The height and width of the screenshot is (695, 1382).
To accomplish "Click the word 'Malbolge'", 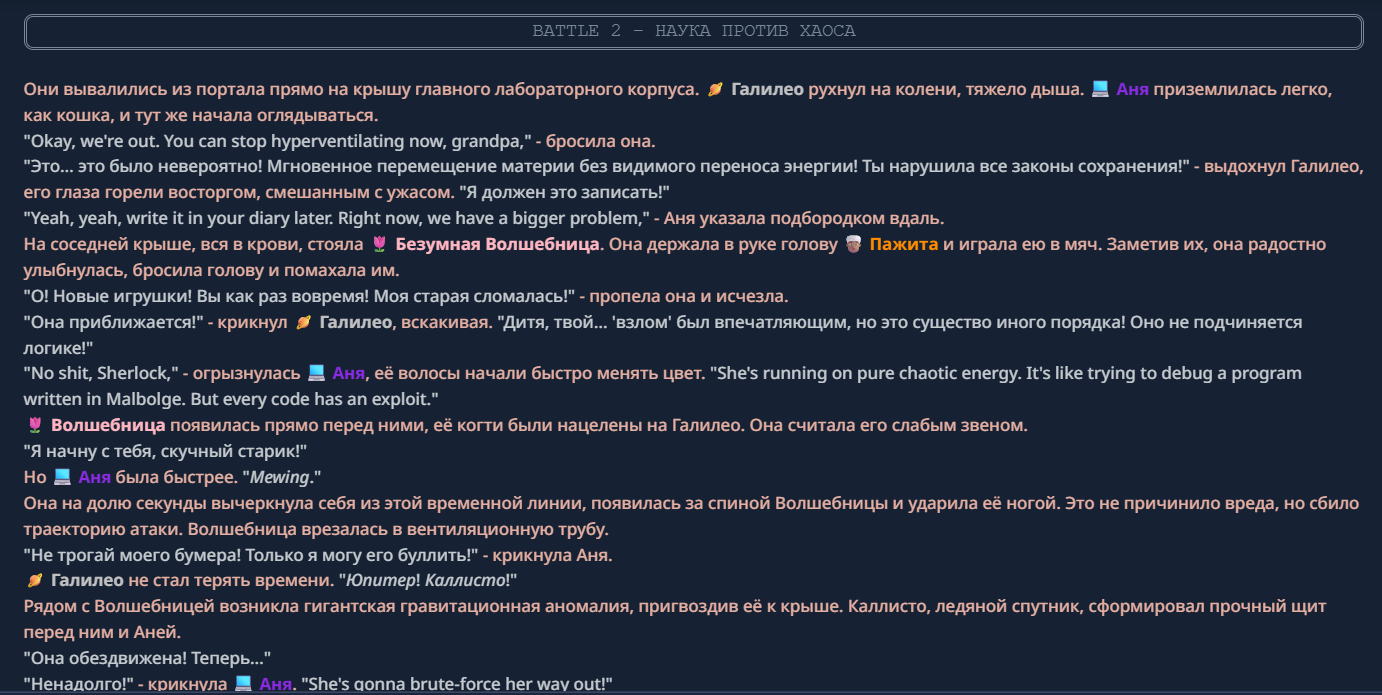I will tap(142, 400).
